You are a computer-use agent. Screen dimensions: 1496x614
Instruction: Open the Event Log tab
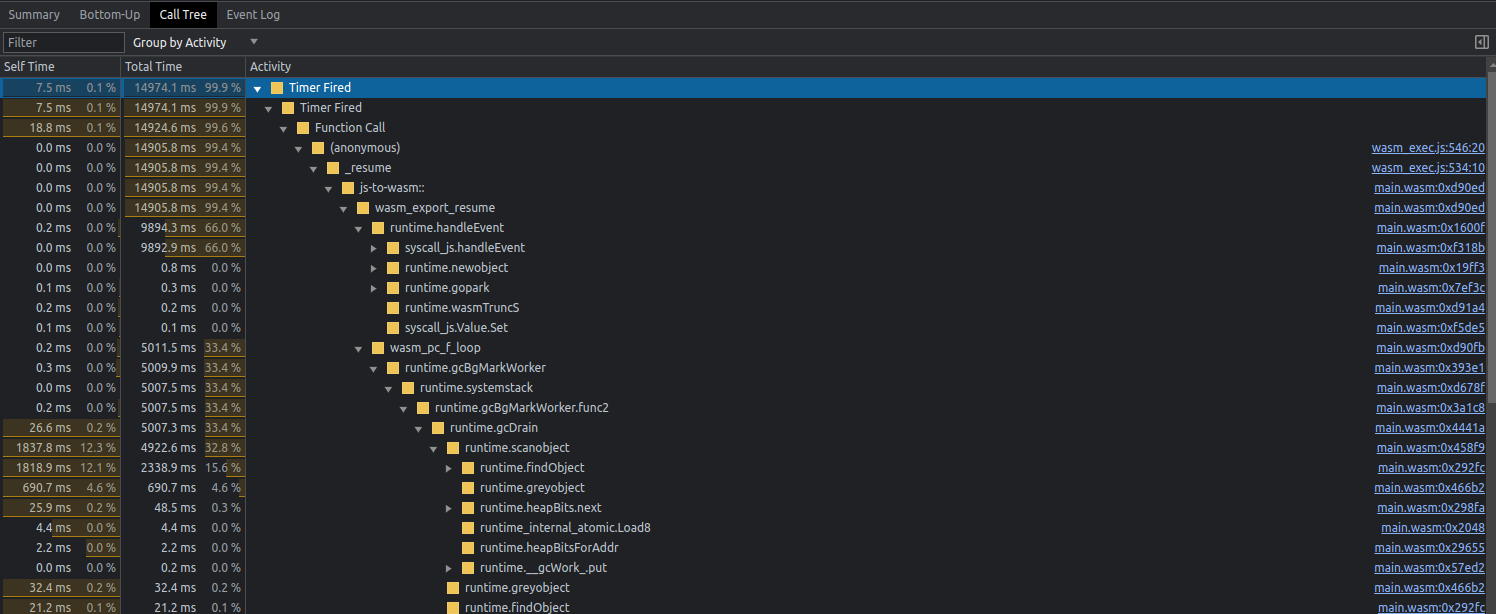tap(253, 14)
